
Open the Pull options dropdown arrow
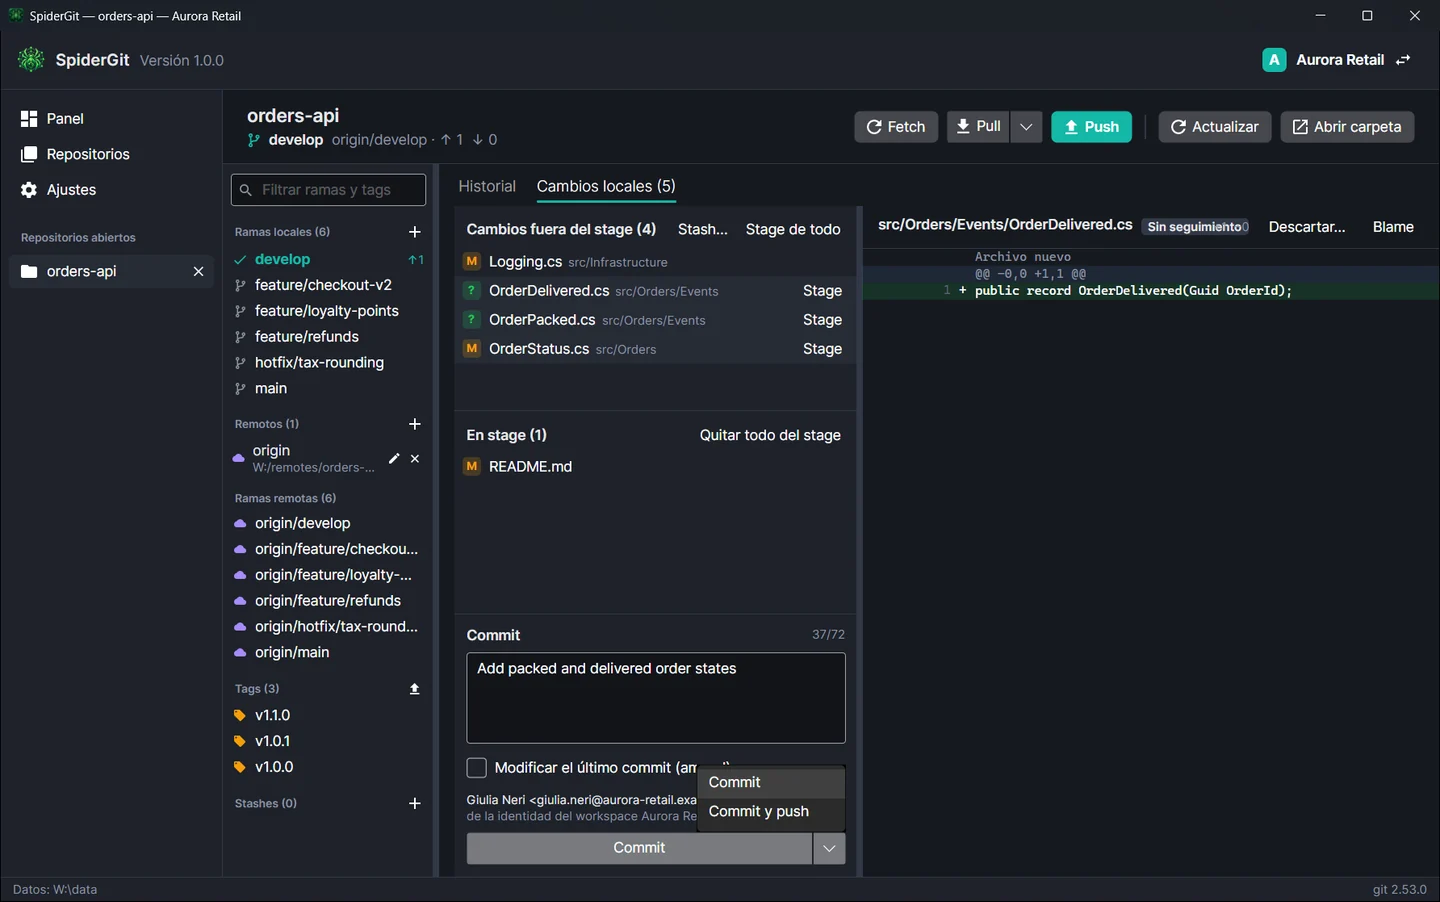(1026, 127)
